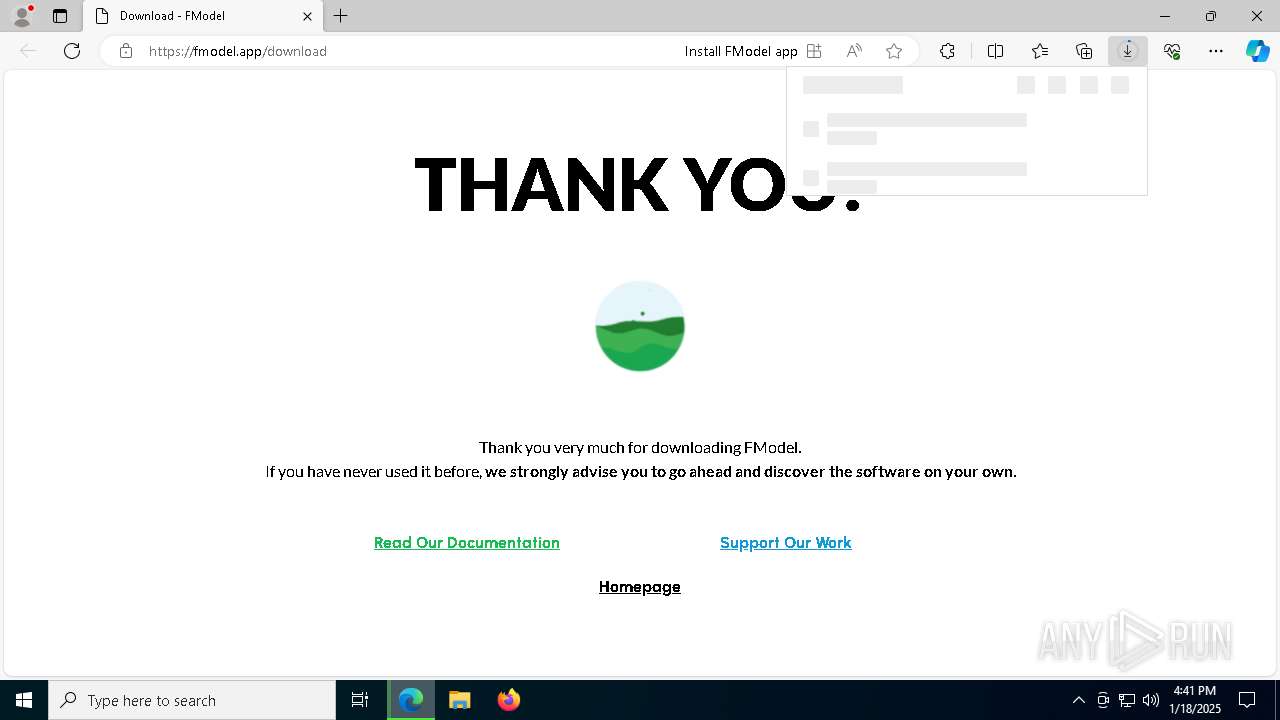The image size is (1280, 720).
Task: Open Read Our Documentation link
Action: point(467,543)
